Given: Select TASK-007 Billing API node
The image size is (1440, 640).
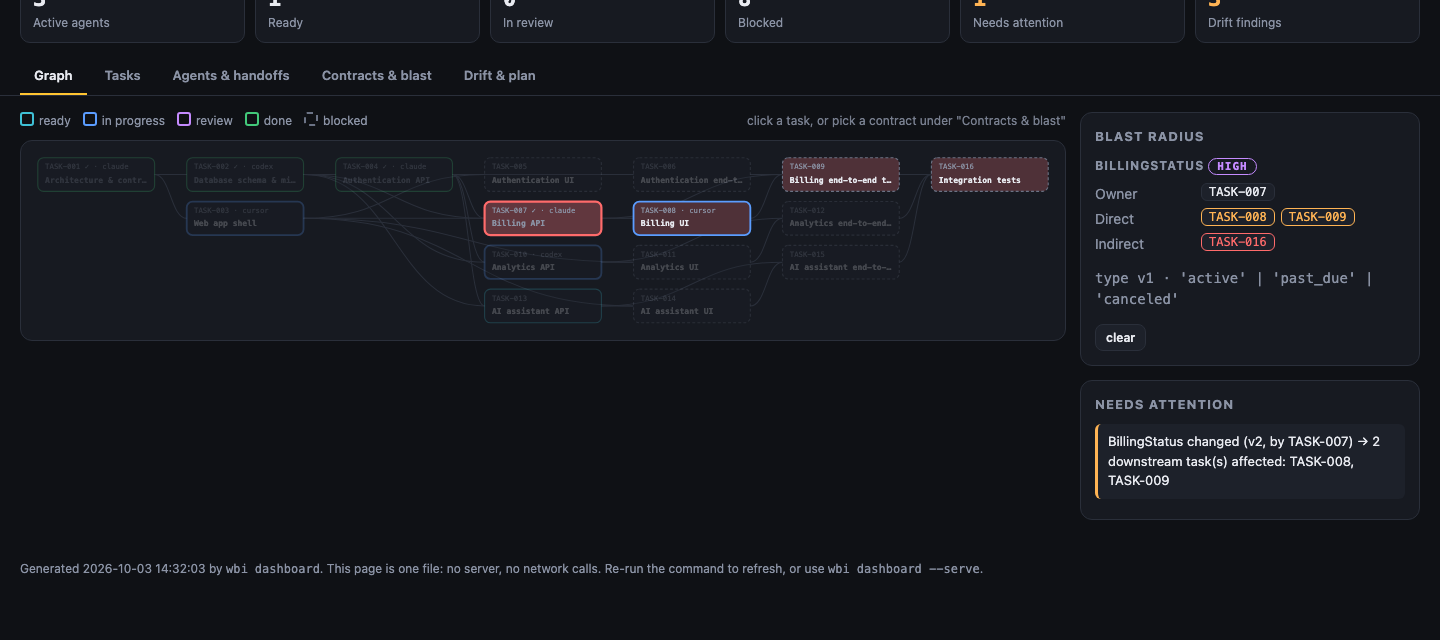Looking at the screenshot, I should (x=543, y=218).
